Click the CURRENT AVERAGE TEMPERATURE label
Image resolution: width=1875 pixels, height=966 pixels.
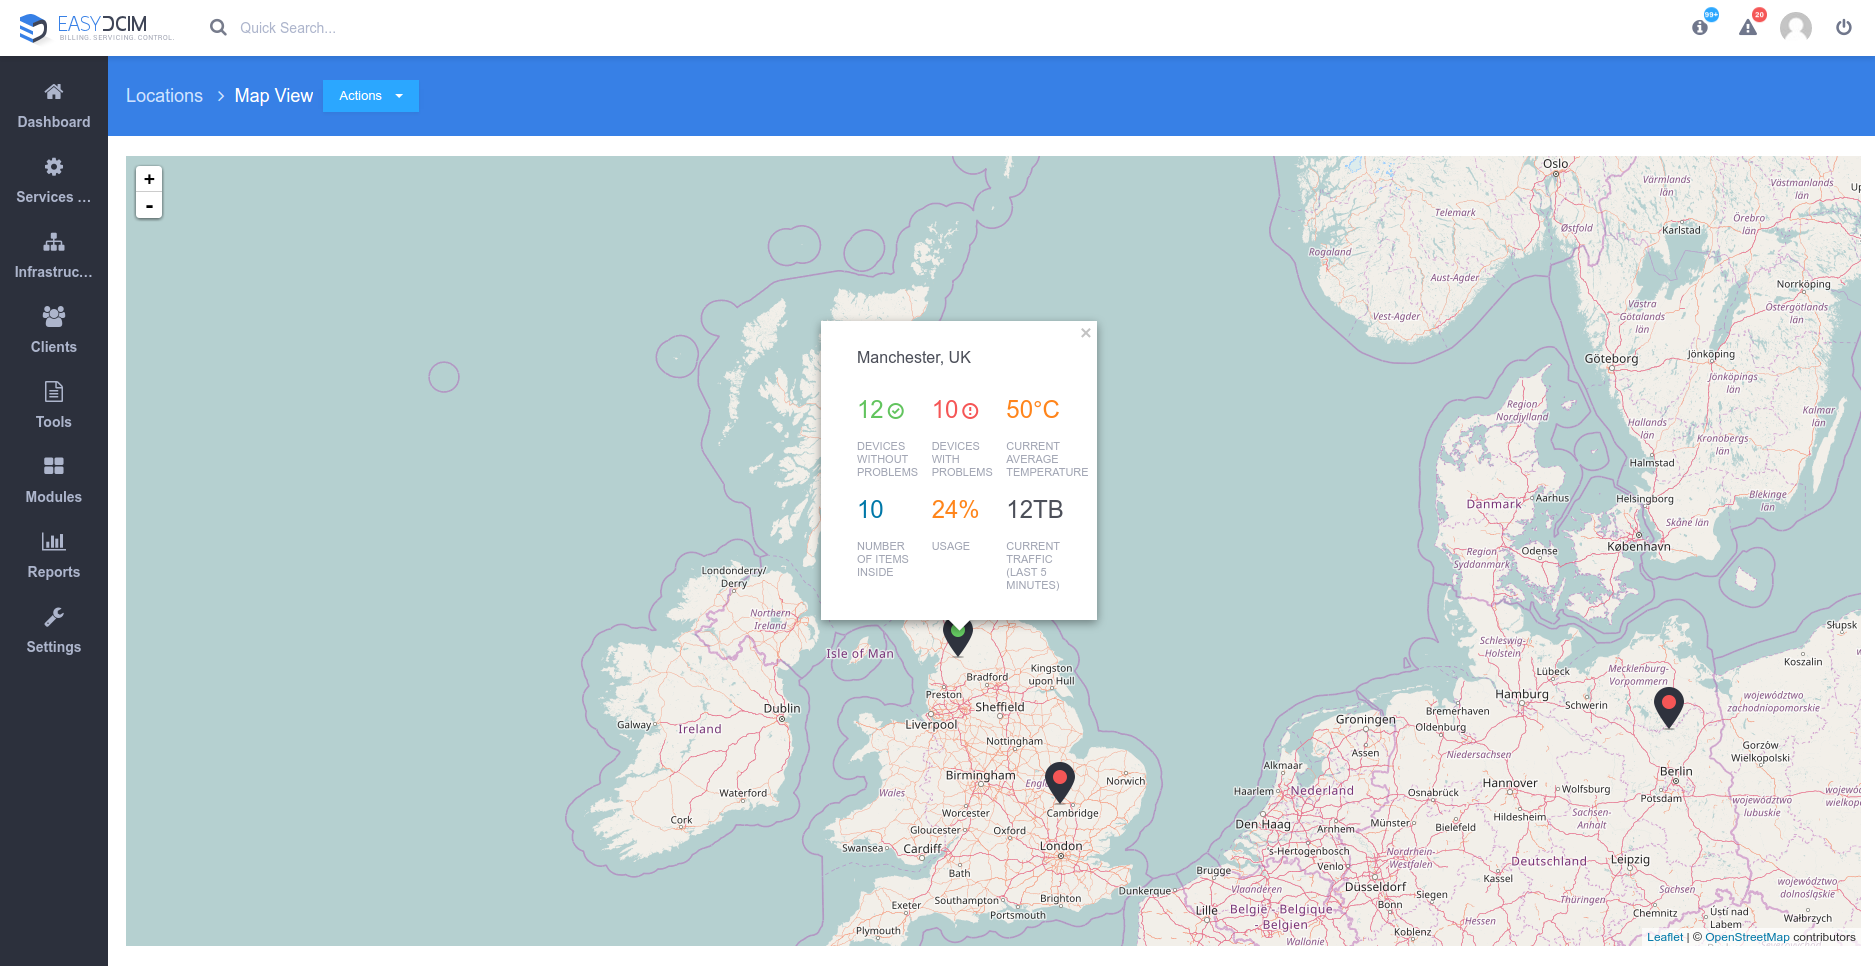point(1047,459)
